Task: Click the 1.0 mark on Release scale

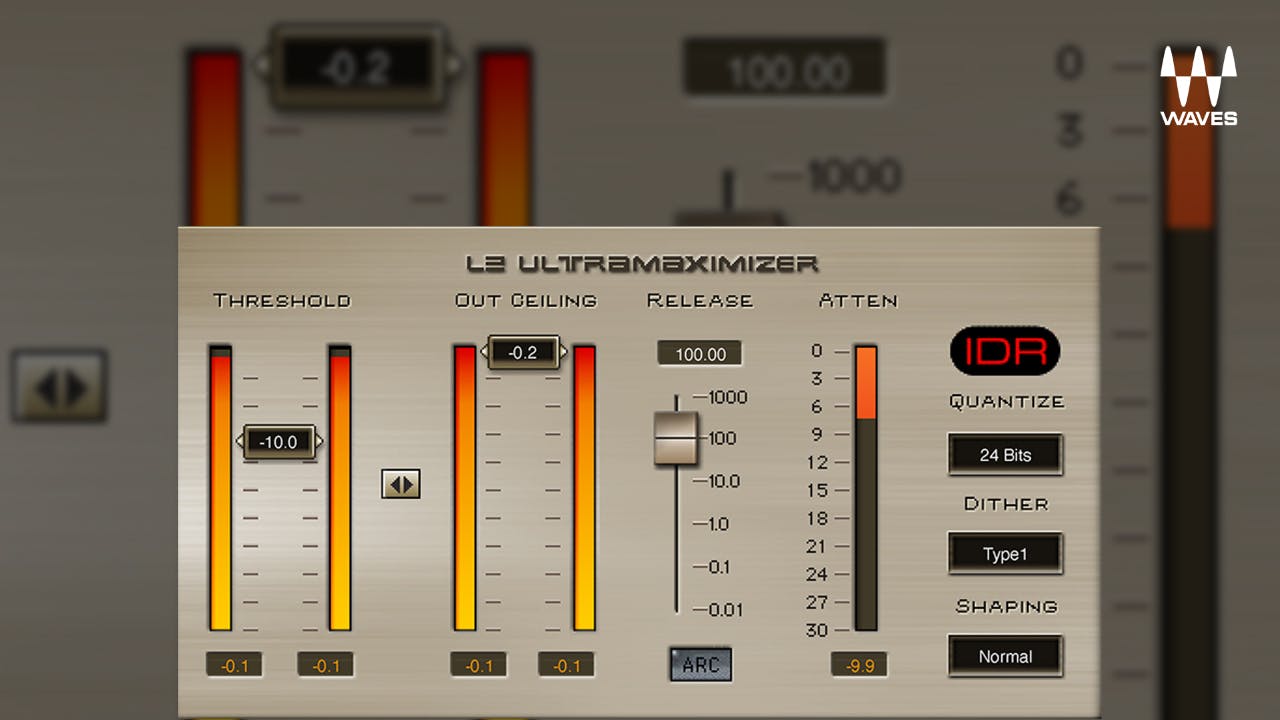Action: click(x=719, y=524)
